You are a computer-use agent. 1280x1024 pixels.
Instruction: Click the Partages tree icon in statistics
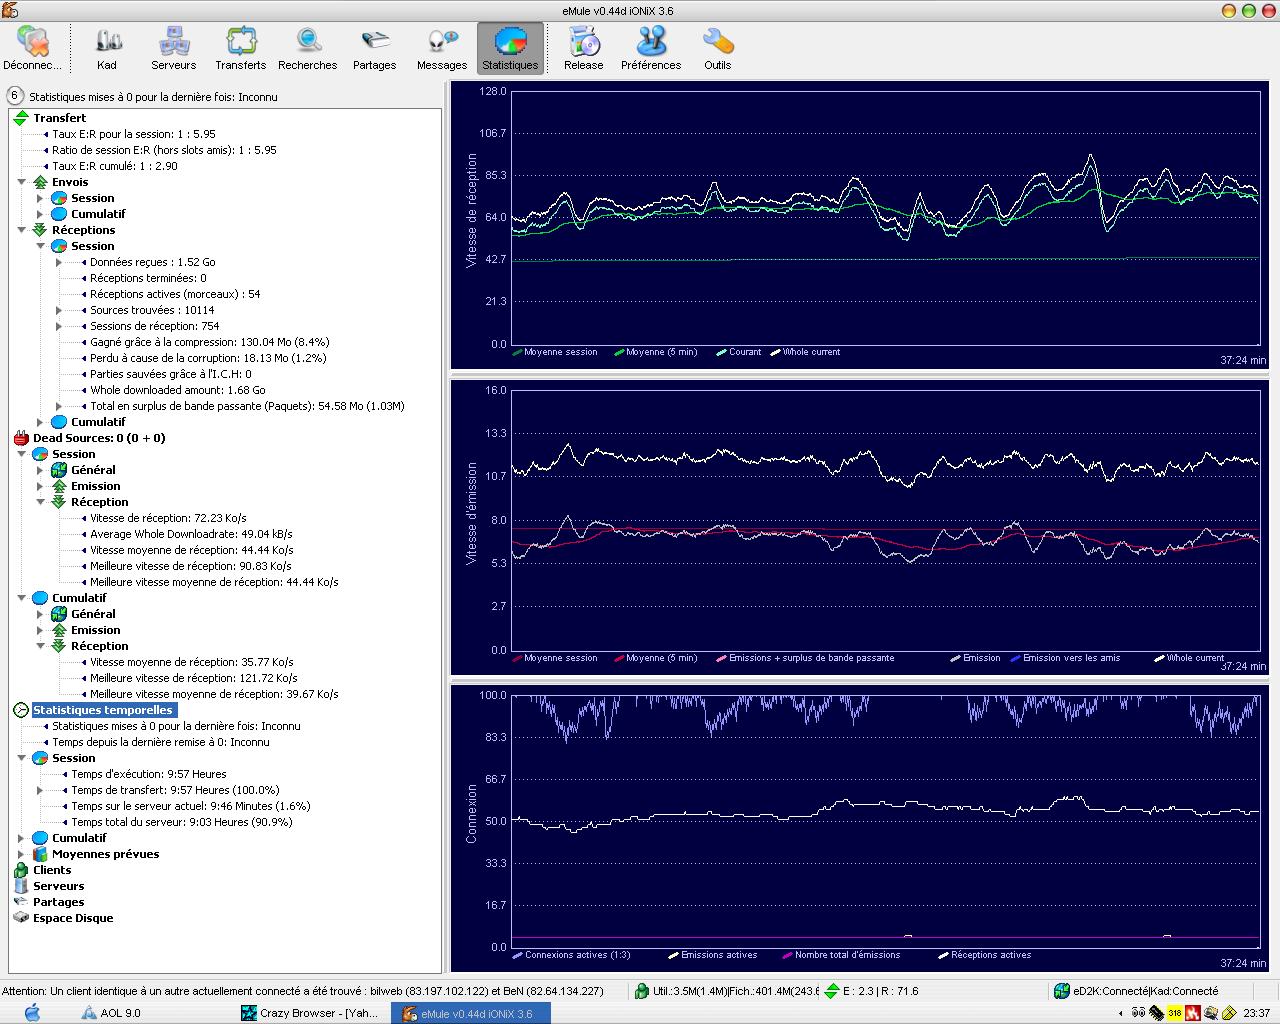(x=21, y=902)
